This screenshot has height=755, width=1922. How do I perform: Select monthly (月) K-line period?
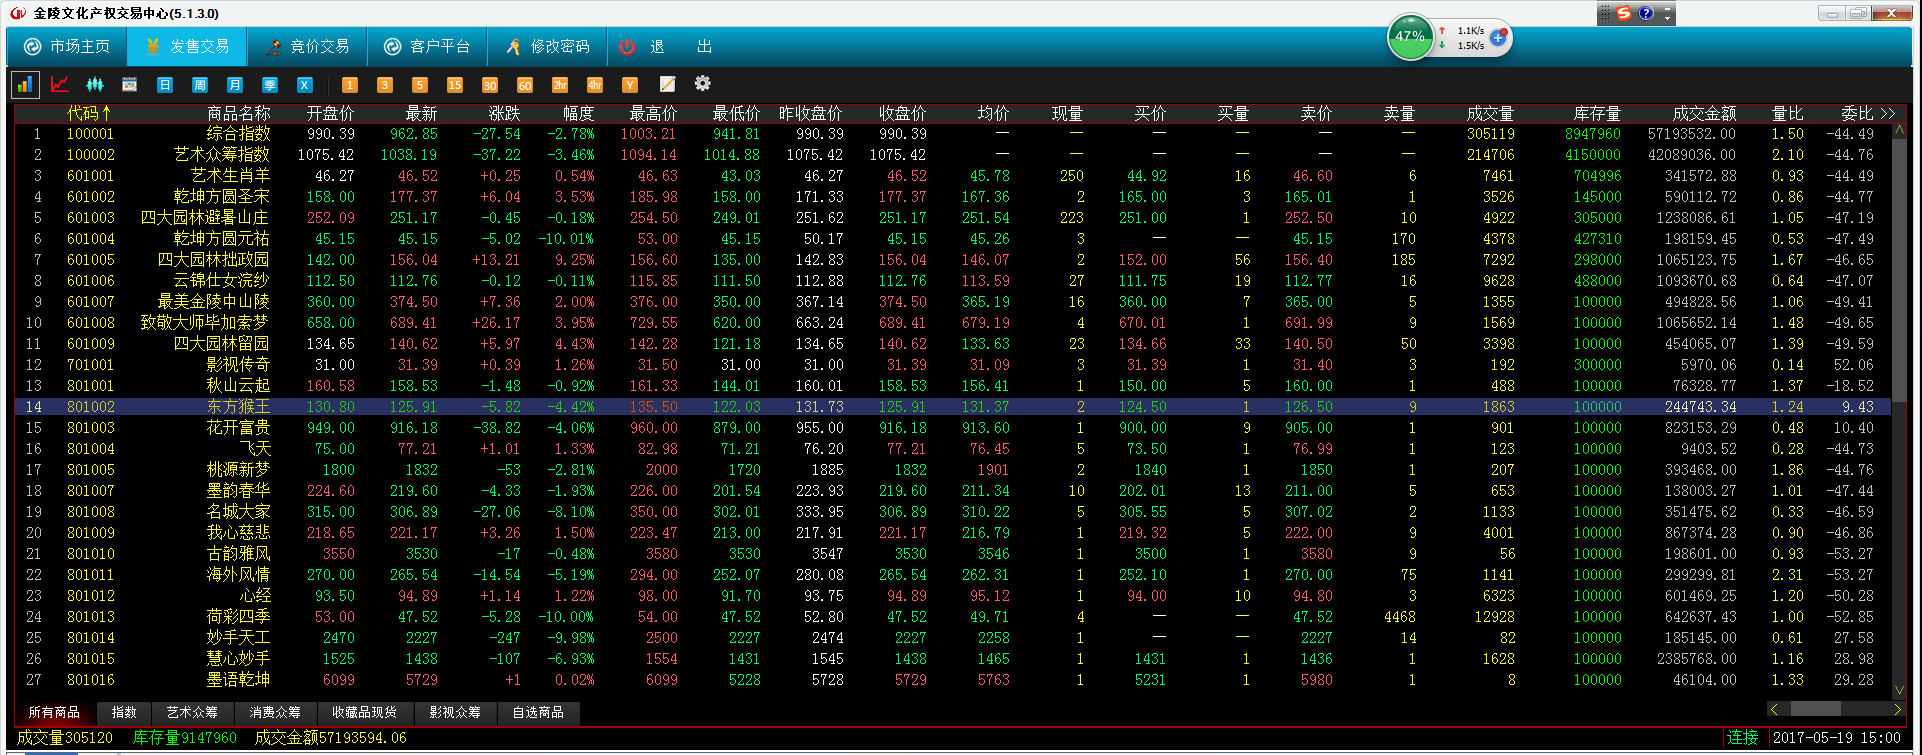[235, 85]
